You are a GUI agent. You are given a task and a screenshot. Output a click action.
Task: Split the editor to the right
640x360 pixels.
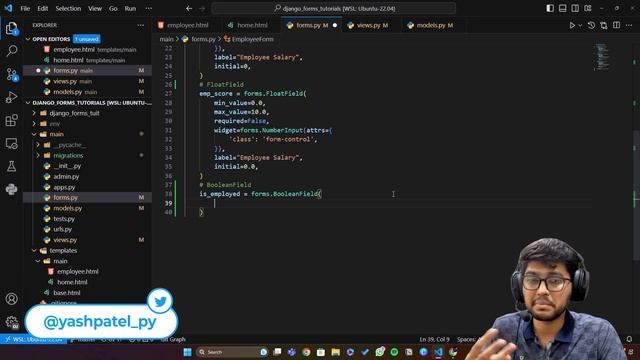[x=616, y=25]
